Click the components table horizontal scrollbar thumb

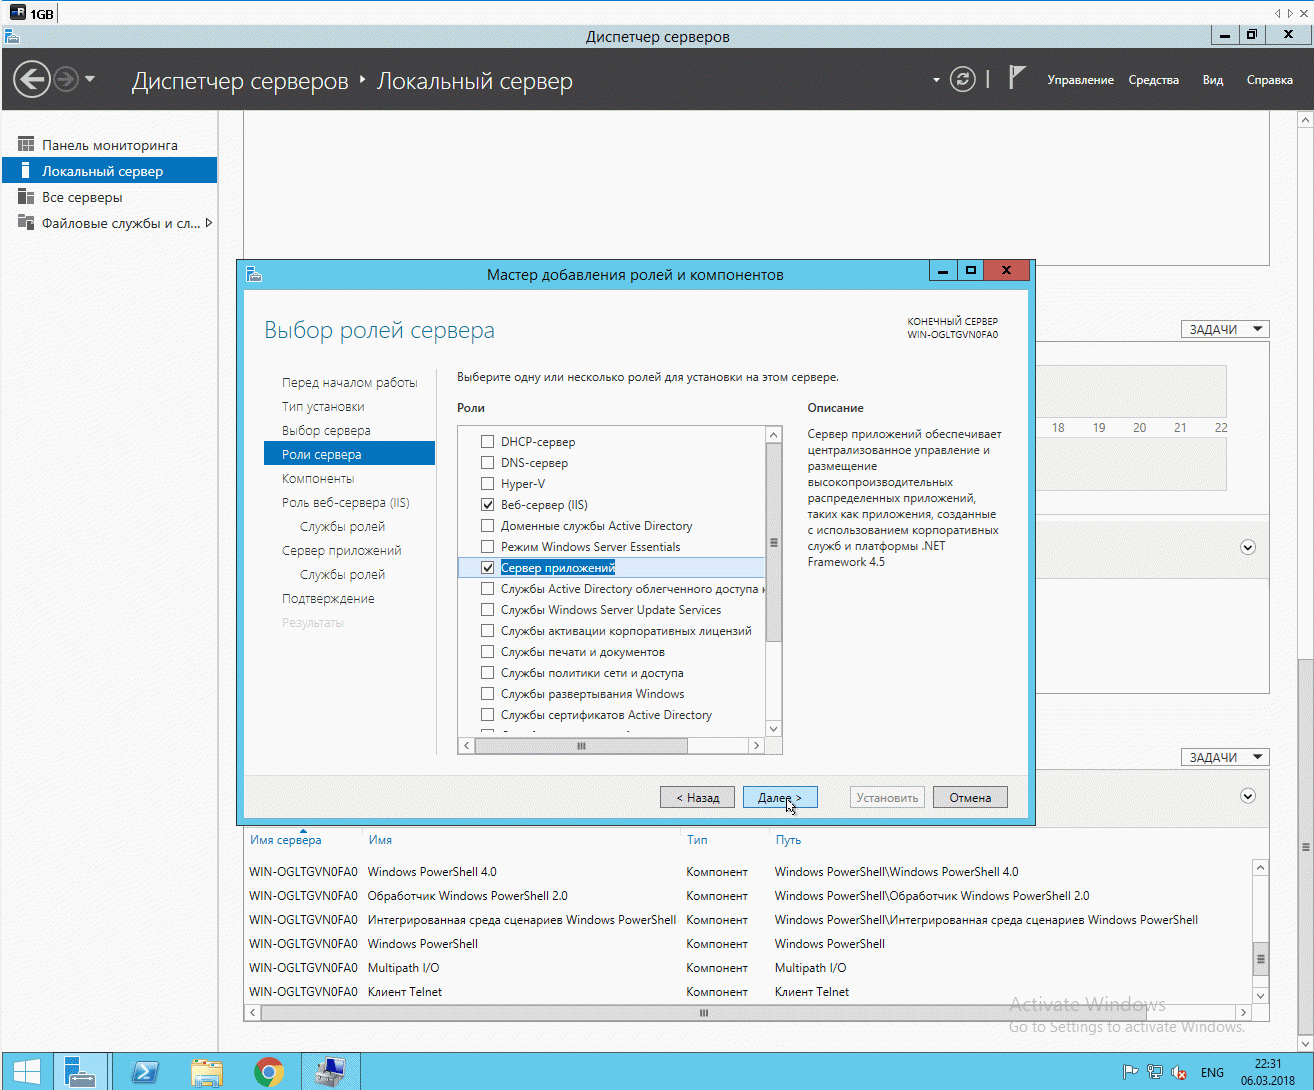click(704, 1013)
